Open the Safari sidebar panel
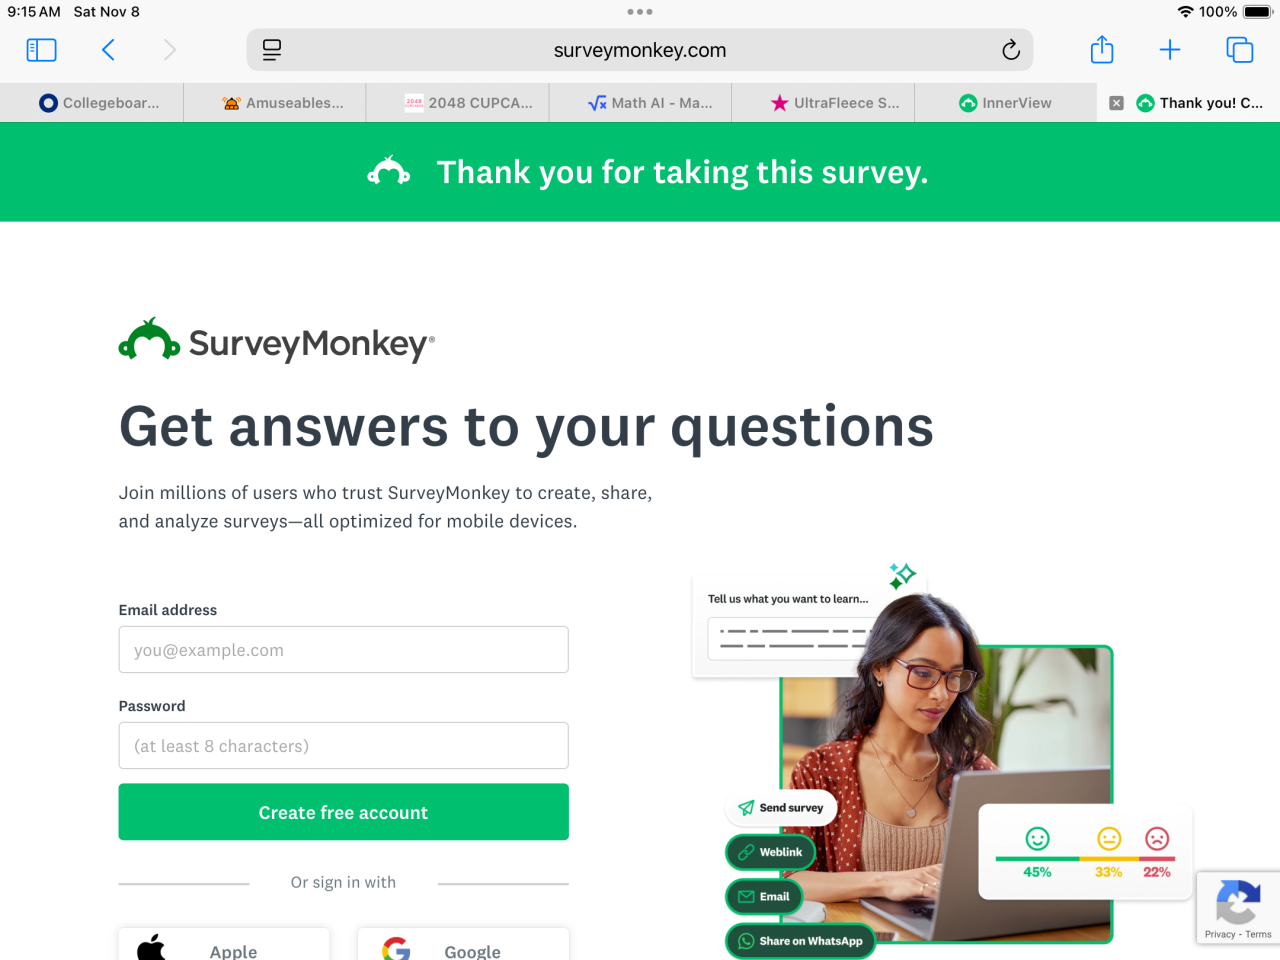The width and height of the screenshot is (1280, 960). [x=41, y=50]
